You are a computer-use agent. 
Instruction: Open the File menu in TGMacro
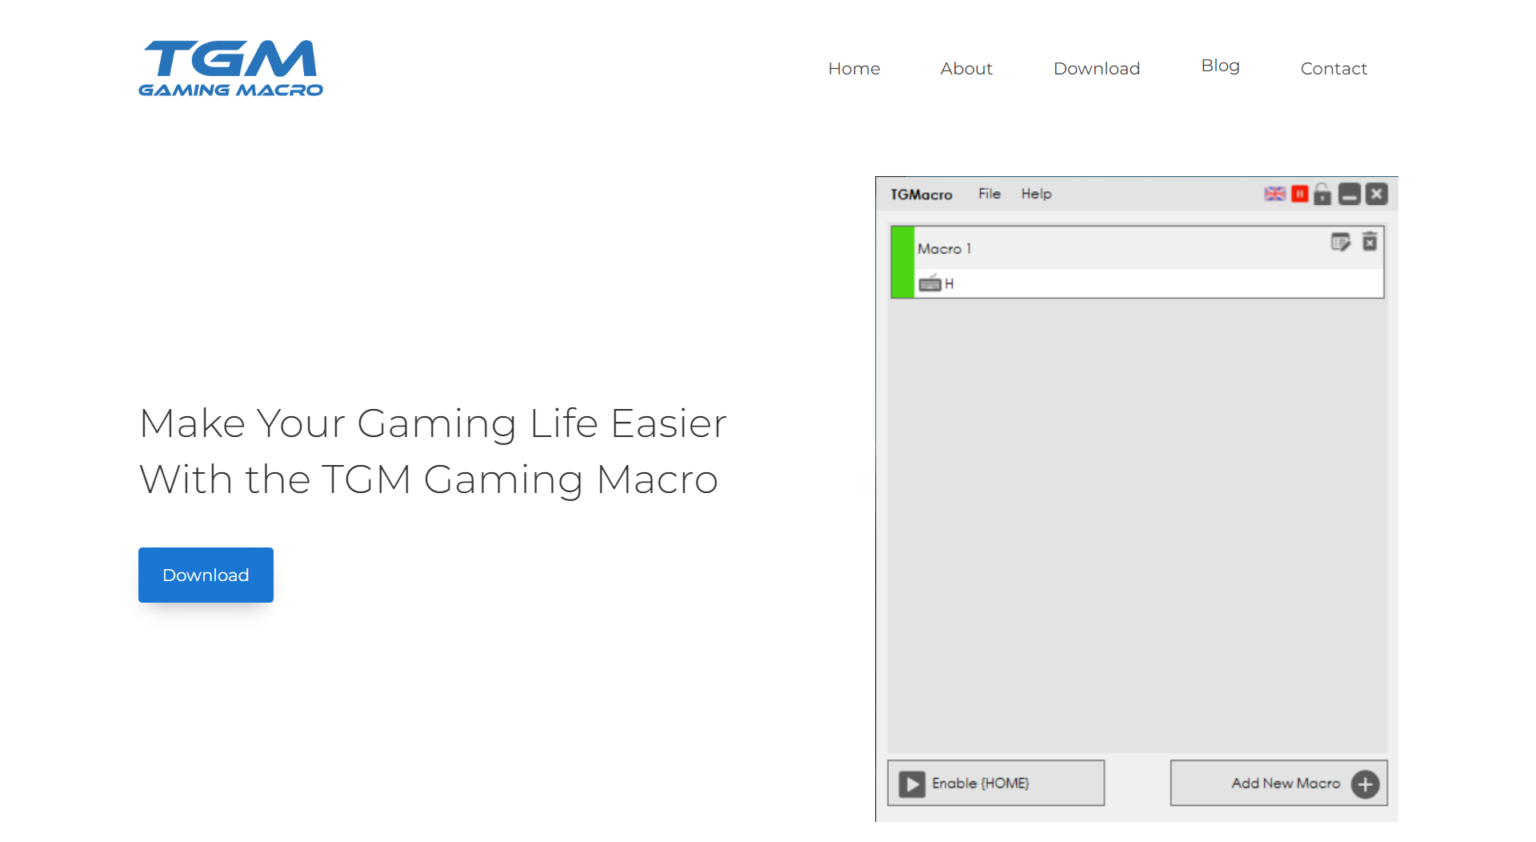coord(989,194)
